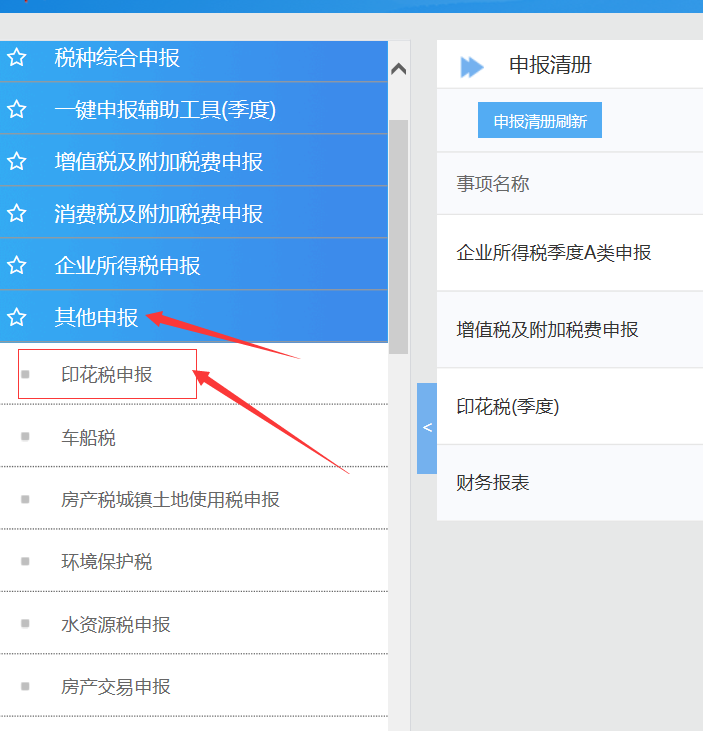
Task: Click the 申报清册 panel title
Action: pyautogui.click(x=550, y=65)
